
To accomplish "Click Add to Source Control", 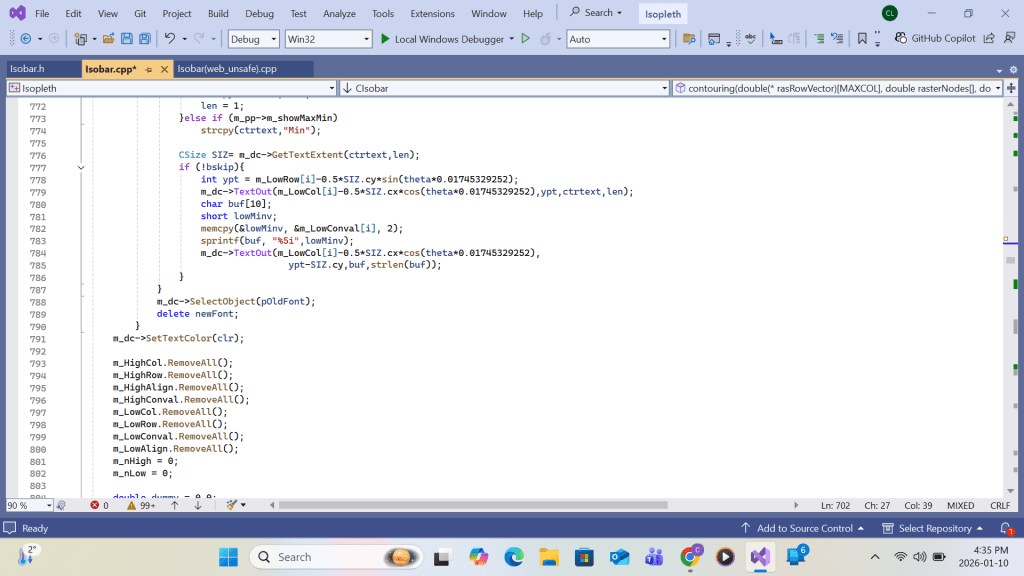I will pos(803,528).
